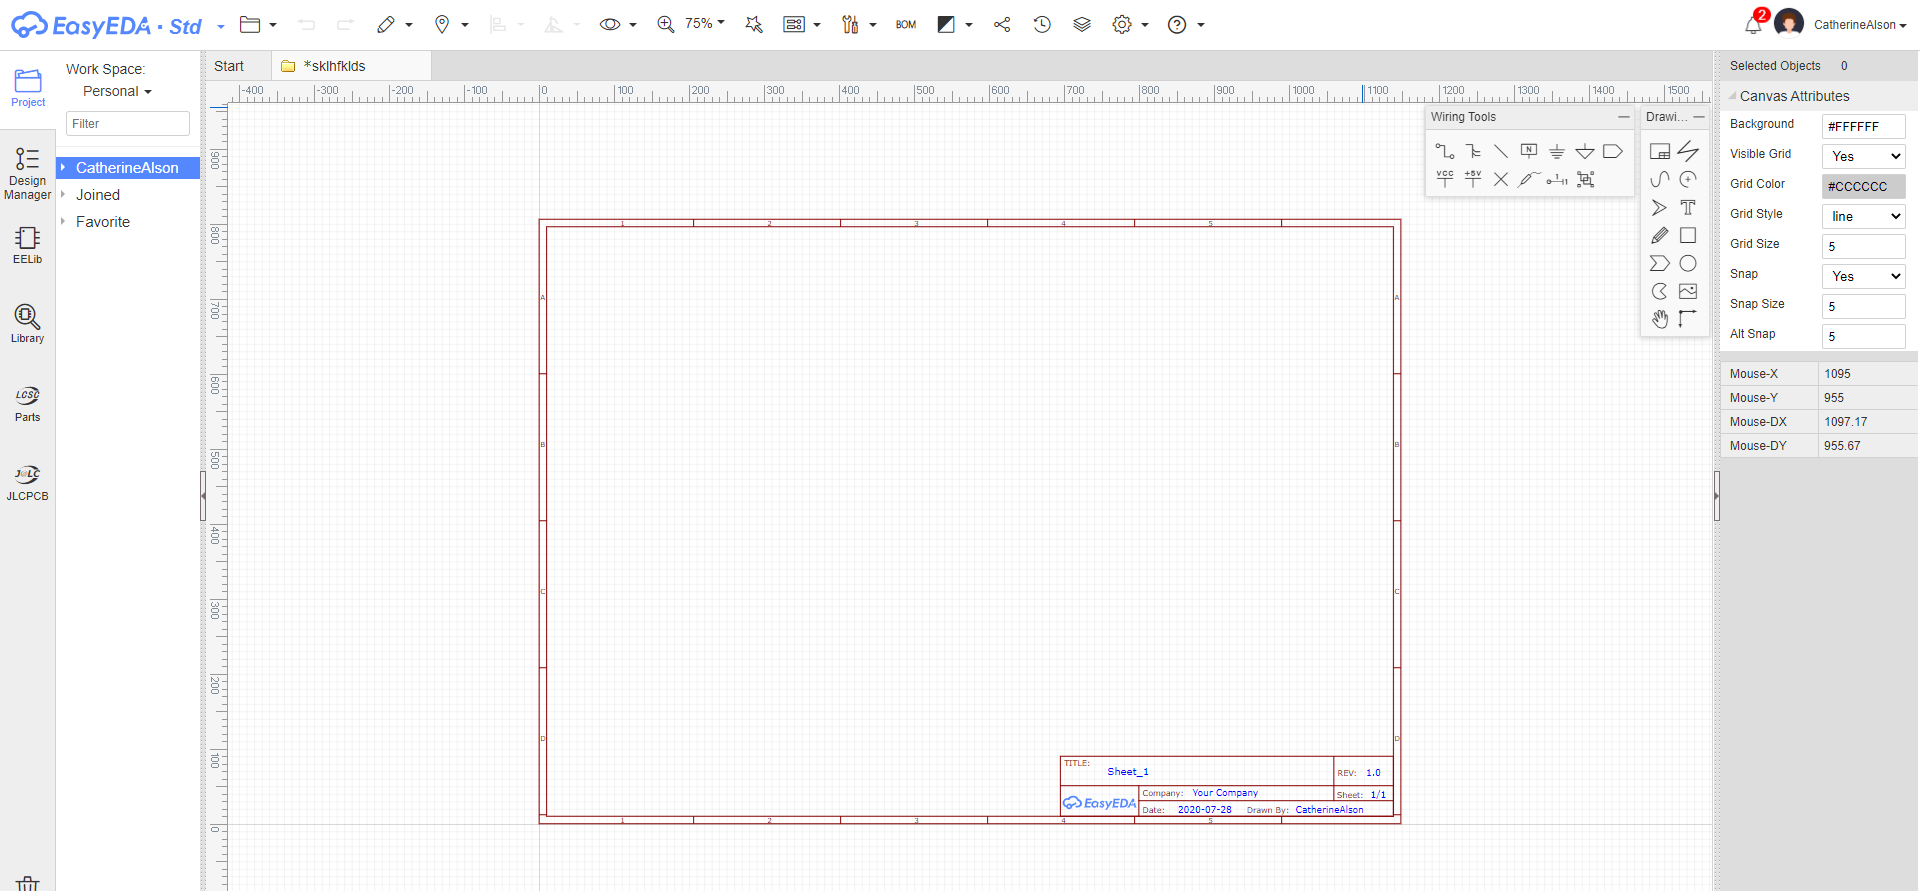
Task: Select the Canvas Origin tool
Action: tap(1688, 319)
